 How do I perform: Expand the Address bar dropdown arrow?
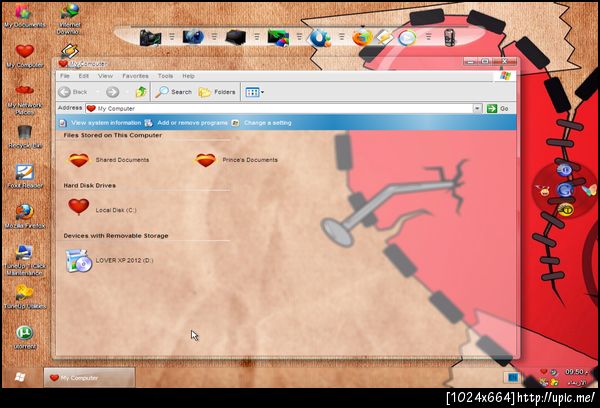point(477,108)
